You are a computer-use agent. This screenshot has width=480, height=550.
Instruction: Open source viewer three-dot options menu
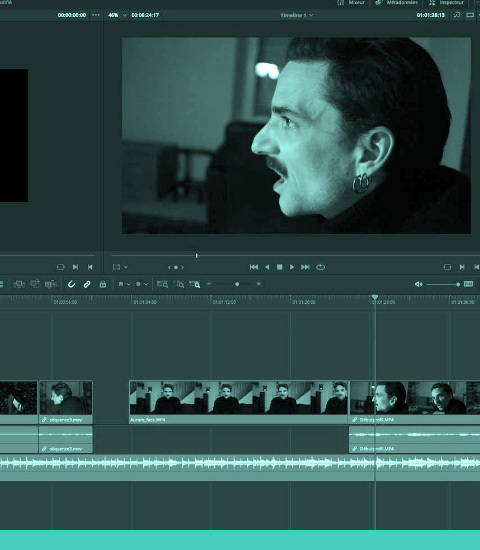click(96, 15)
